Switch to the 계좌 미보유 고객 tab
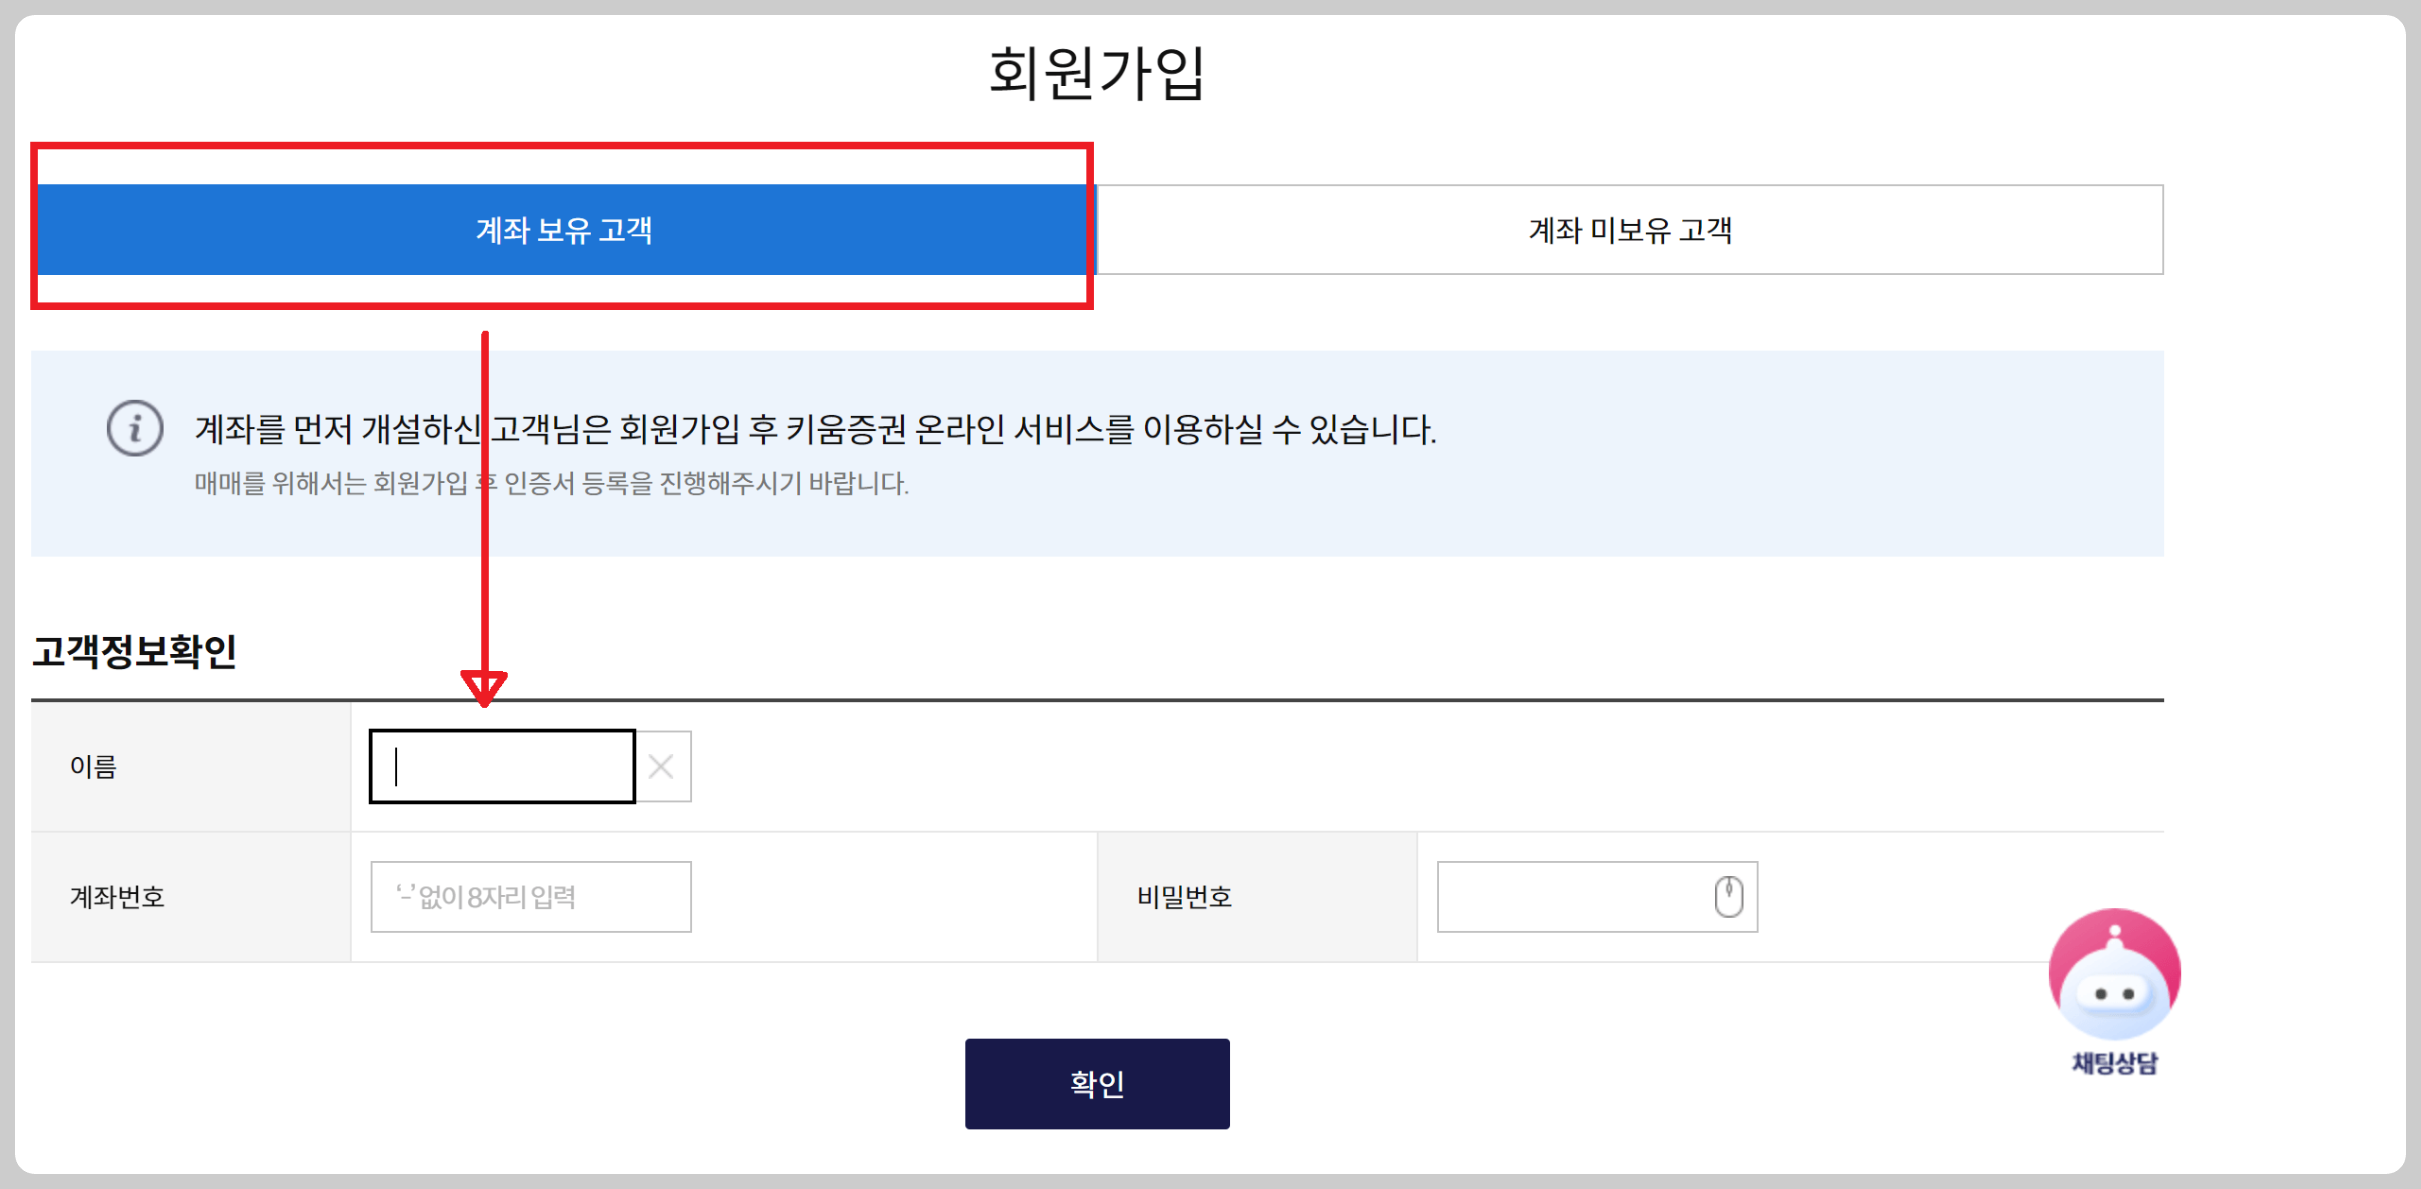The image size is (2421, 1189). click(1630, 229)
